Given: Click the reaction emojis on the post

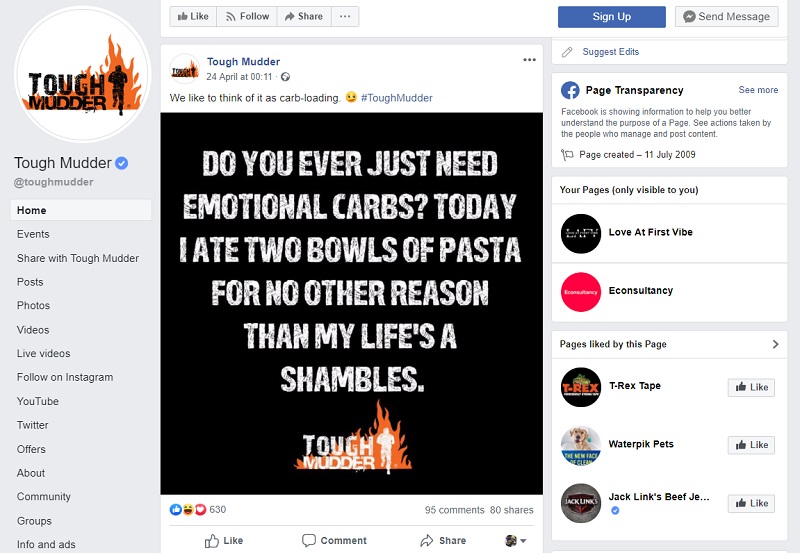Looking at the screenshot, I should [x=188, y=509].
